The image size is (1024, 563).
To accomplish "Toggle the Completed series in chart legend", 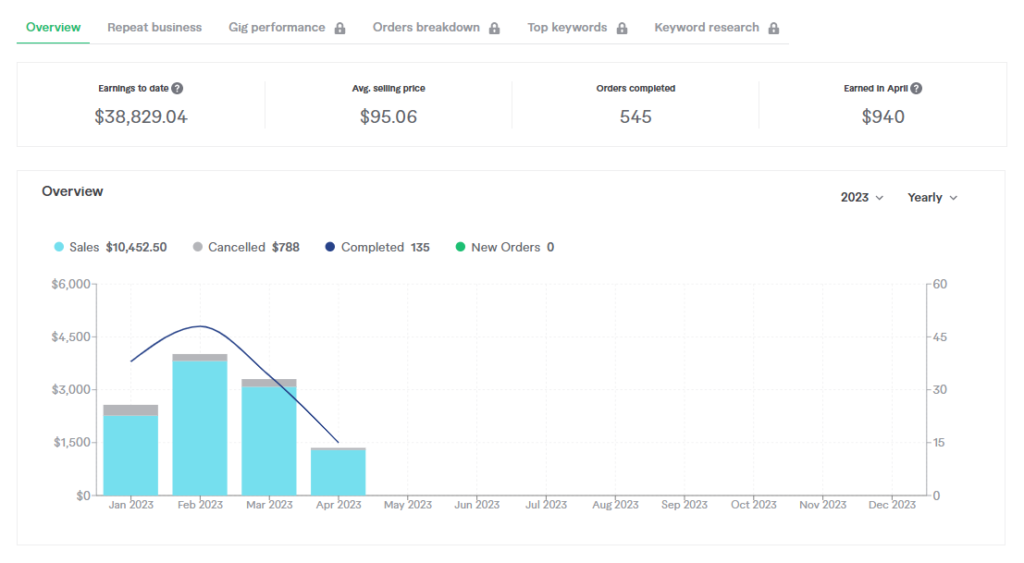I will [x=377, y=247].
